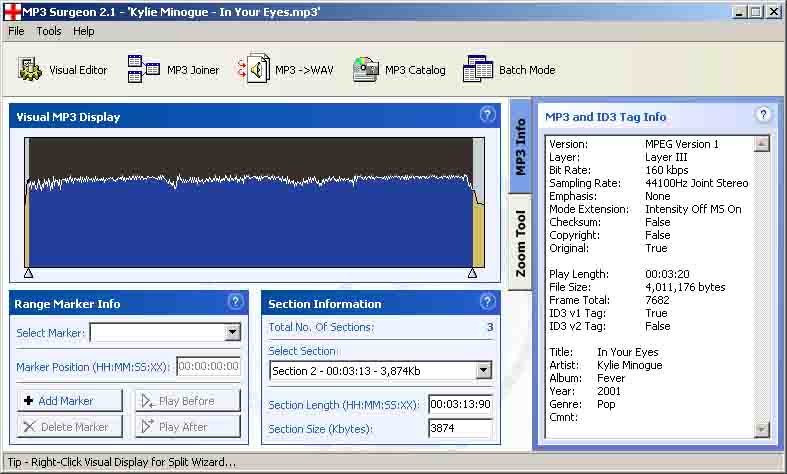Click 'Total No. Of Sections' count 3
This screenshot has width=787, height=474.
[x=490, y=327]
